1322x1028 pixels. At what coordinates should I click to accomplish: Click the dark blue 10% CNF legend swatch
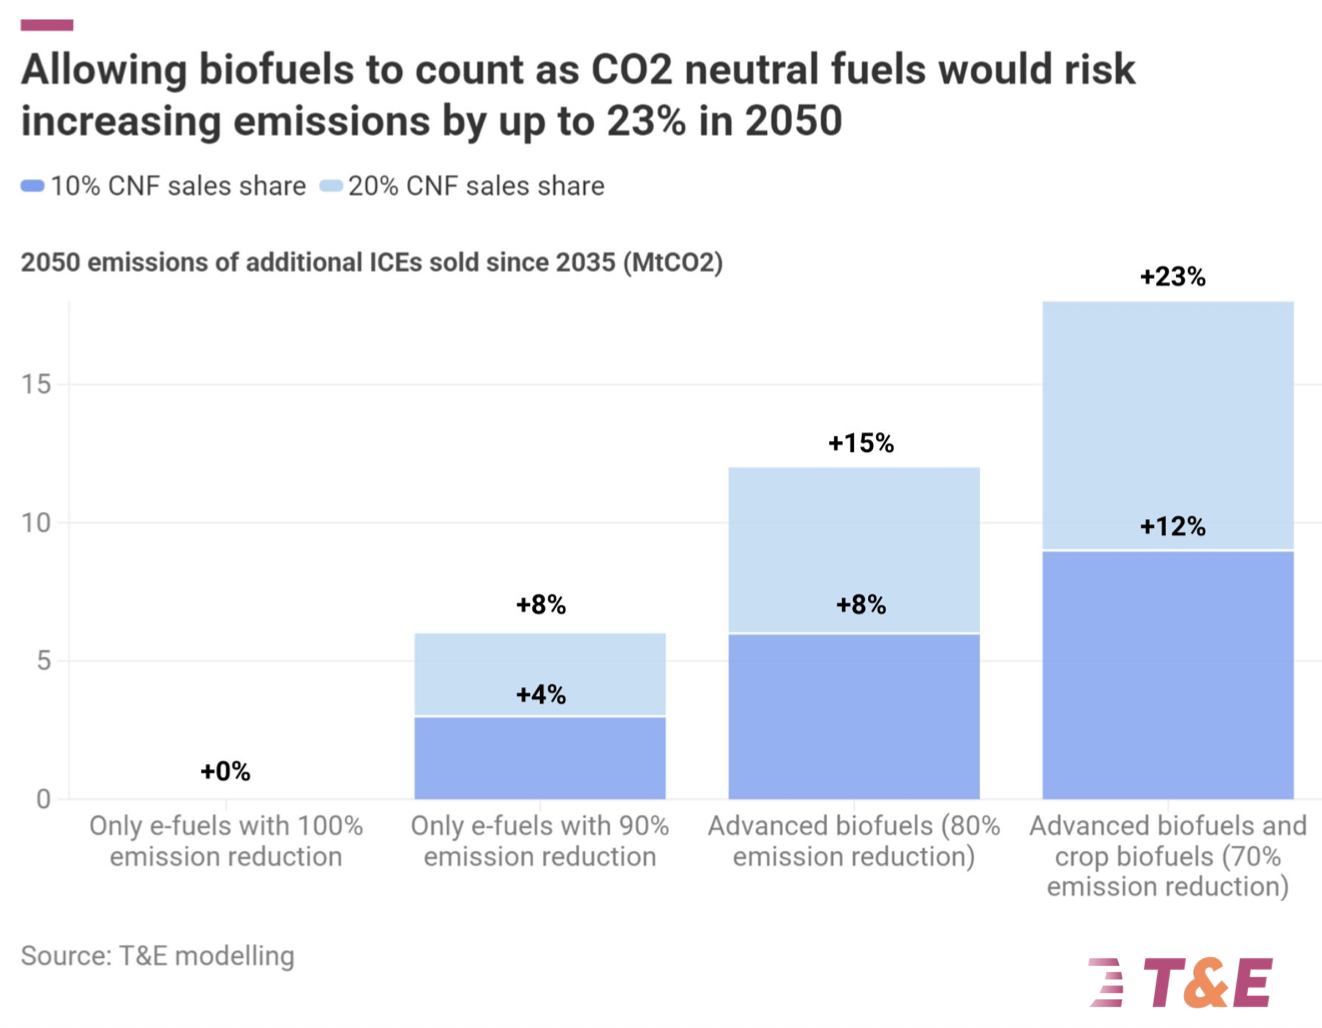[x=33, y=186]
